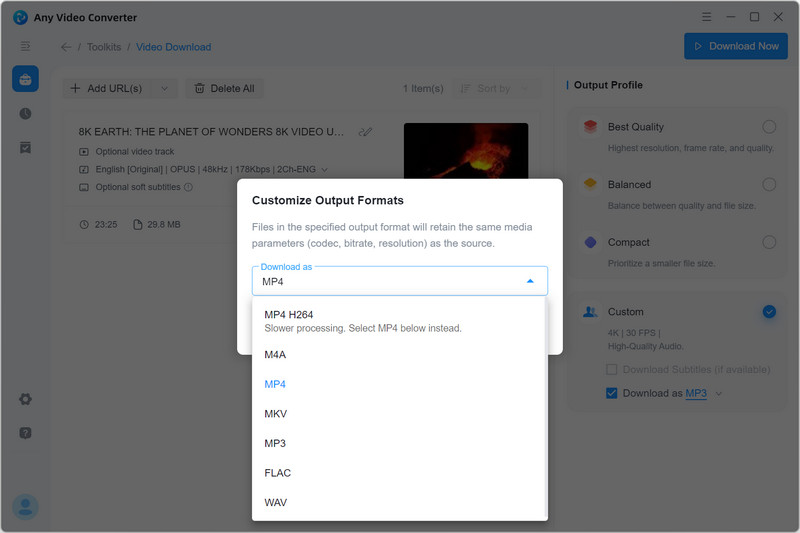Choose MKV from the format list
The height and width of the screenshot is (533, 800).
[x=275, y=414]
